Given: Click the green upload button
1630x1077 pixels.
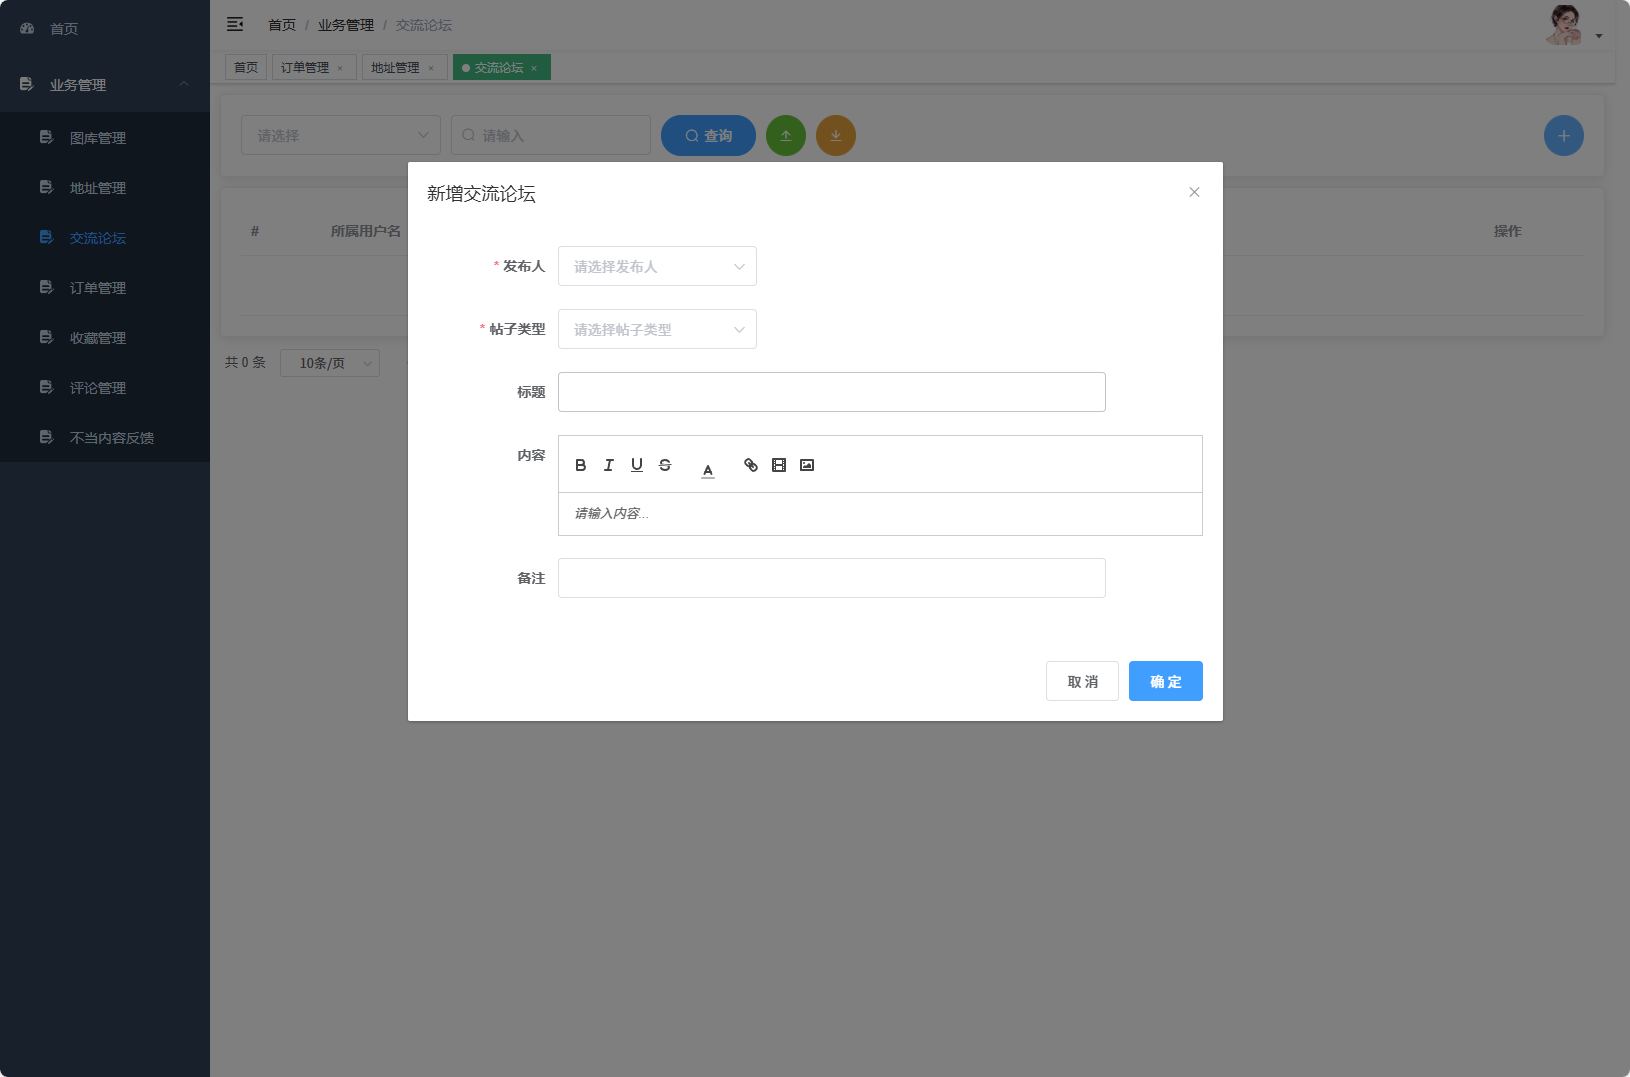Looking at the screenshot, I should pyautogui.click(x=786, y=135).
